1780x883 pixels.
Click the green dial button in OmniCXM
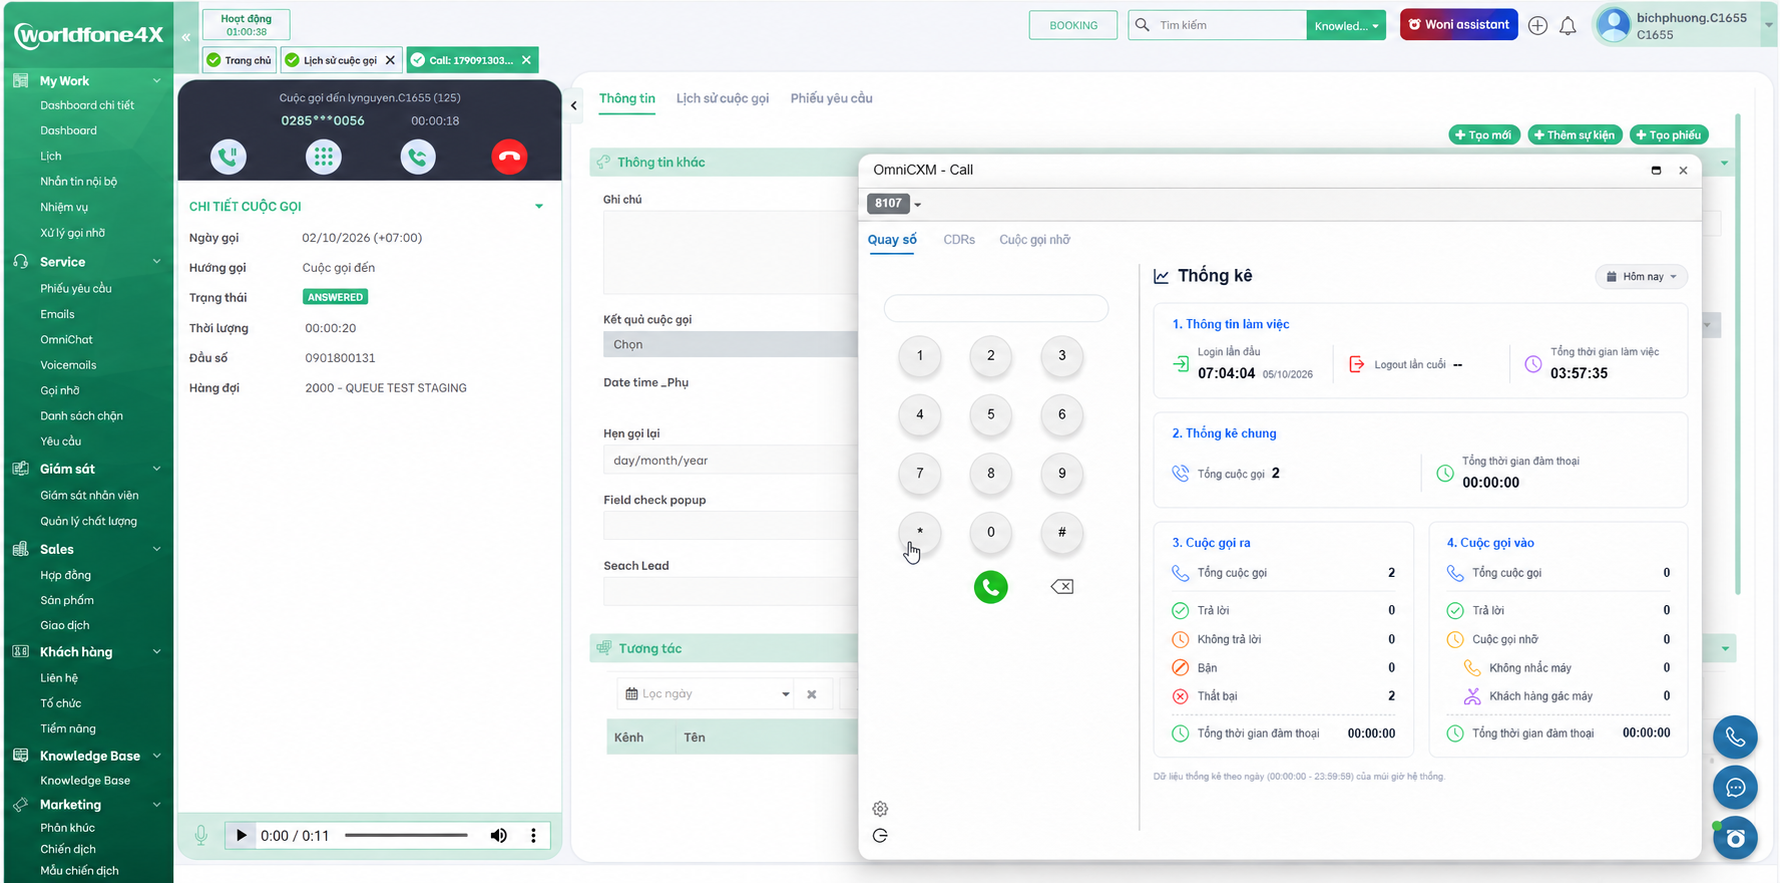991,587
